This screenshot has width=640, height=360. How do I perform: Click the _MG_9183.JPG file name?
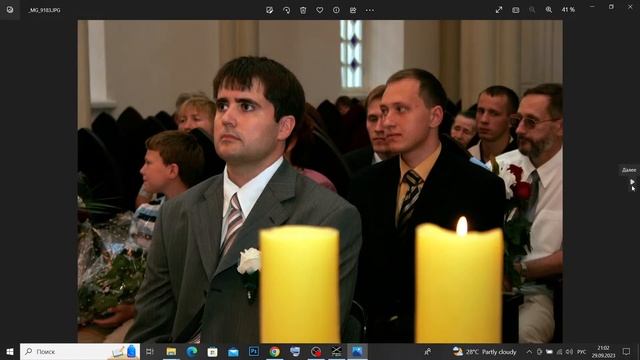(x=44, y=10)
